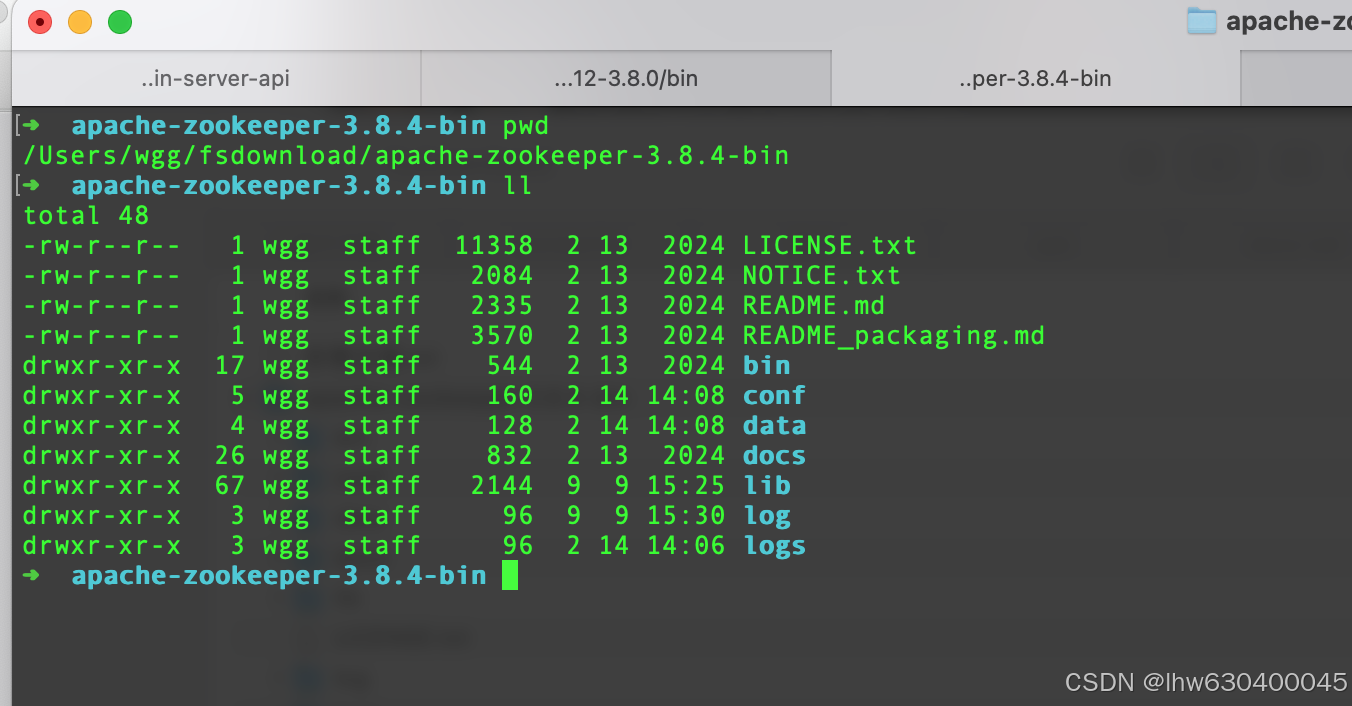Image resolution: width=1352 pixels, height=706 pixels.
Task: Click the data directory name
Action: (x=774, y=426)
